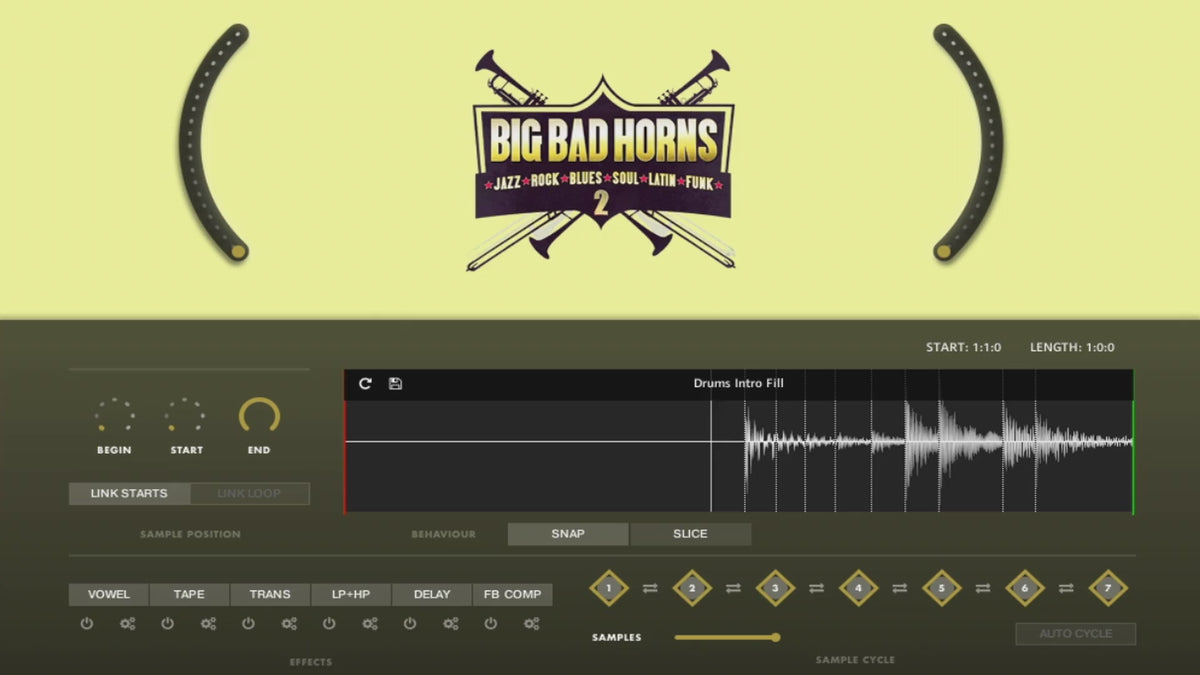The image size is (1200, 675).
Task: Open VOWEL effect settings gears icon
Action: [x=127, y=624]
